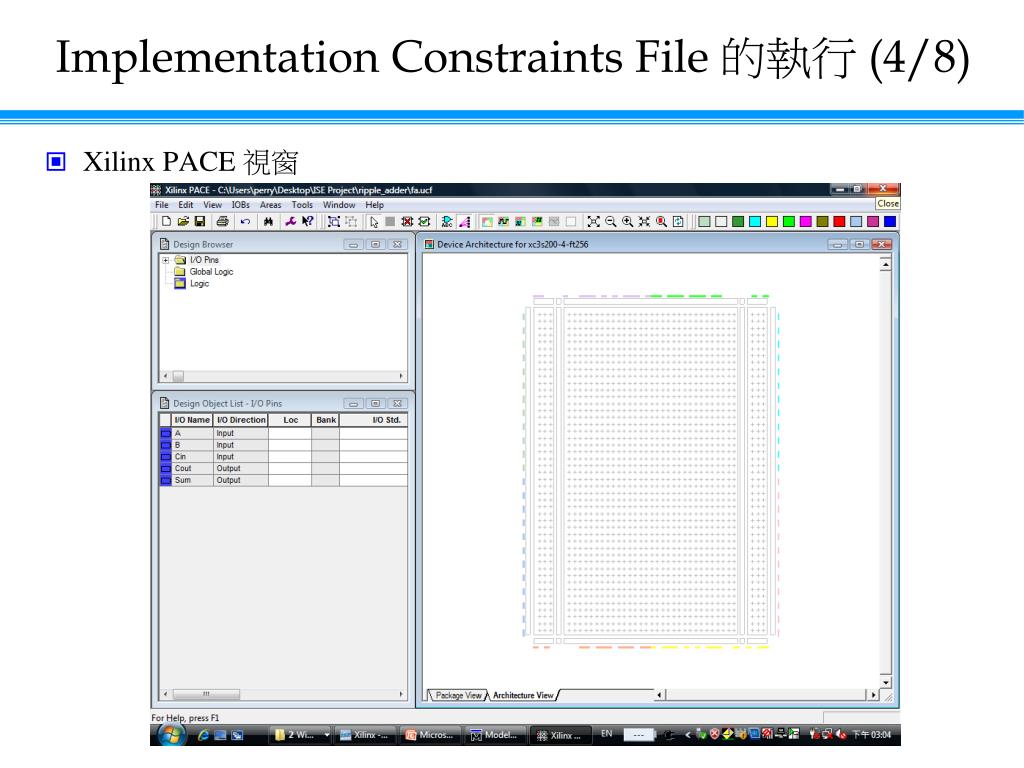Click the red X prohibit icon
This screenshot has height=768, width=1024.
click(407, 222)
